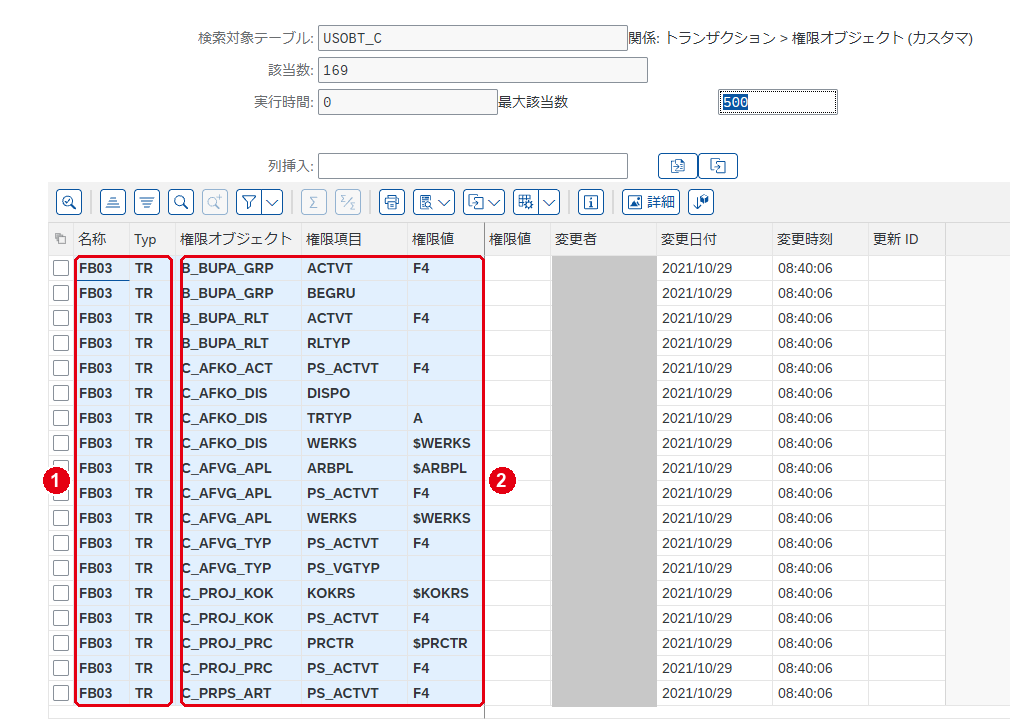The width and height of the screenshot is (1010, 720).
Task: Expand the views dropdown arrow
Action: pyautogui.click(x=444, y=202)
